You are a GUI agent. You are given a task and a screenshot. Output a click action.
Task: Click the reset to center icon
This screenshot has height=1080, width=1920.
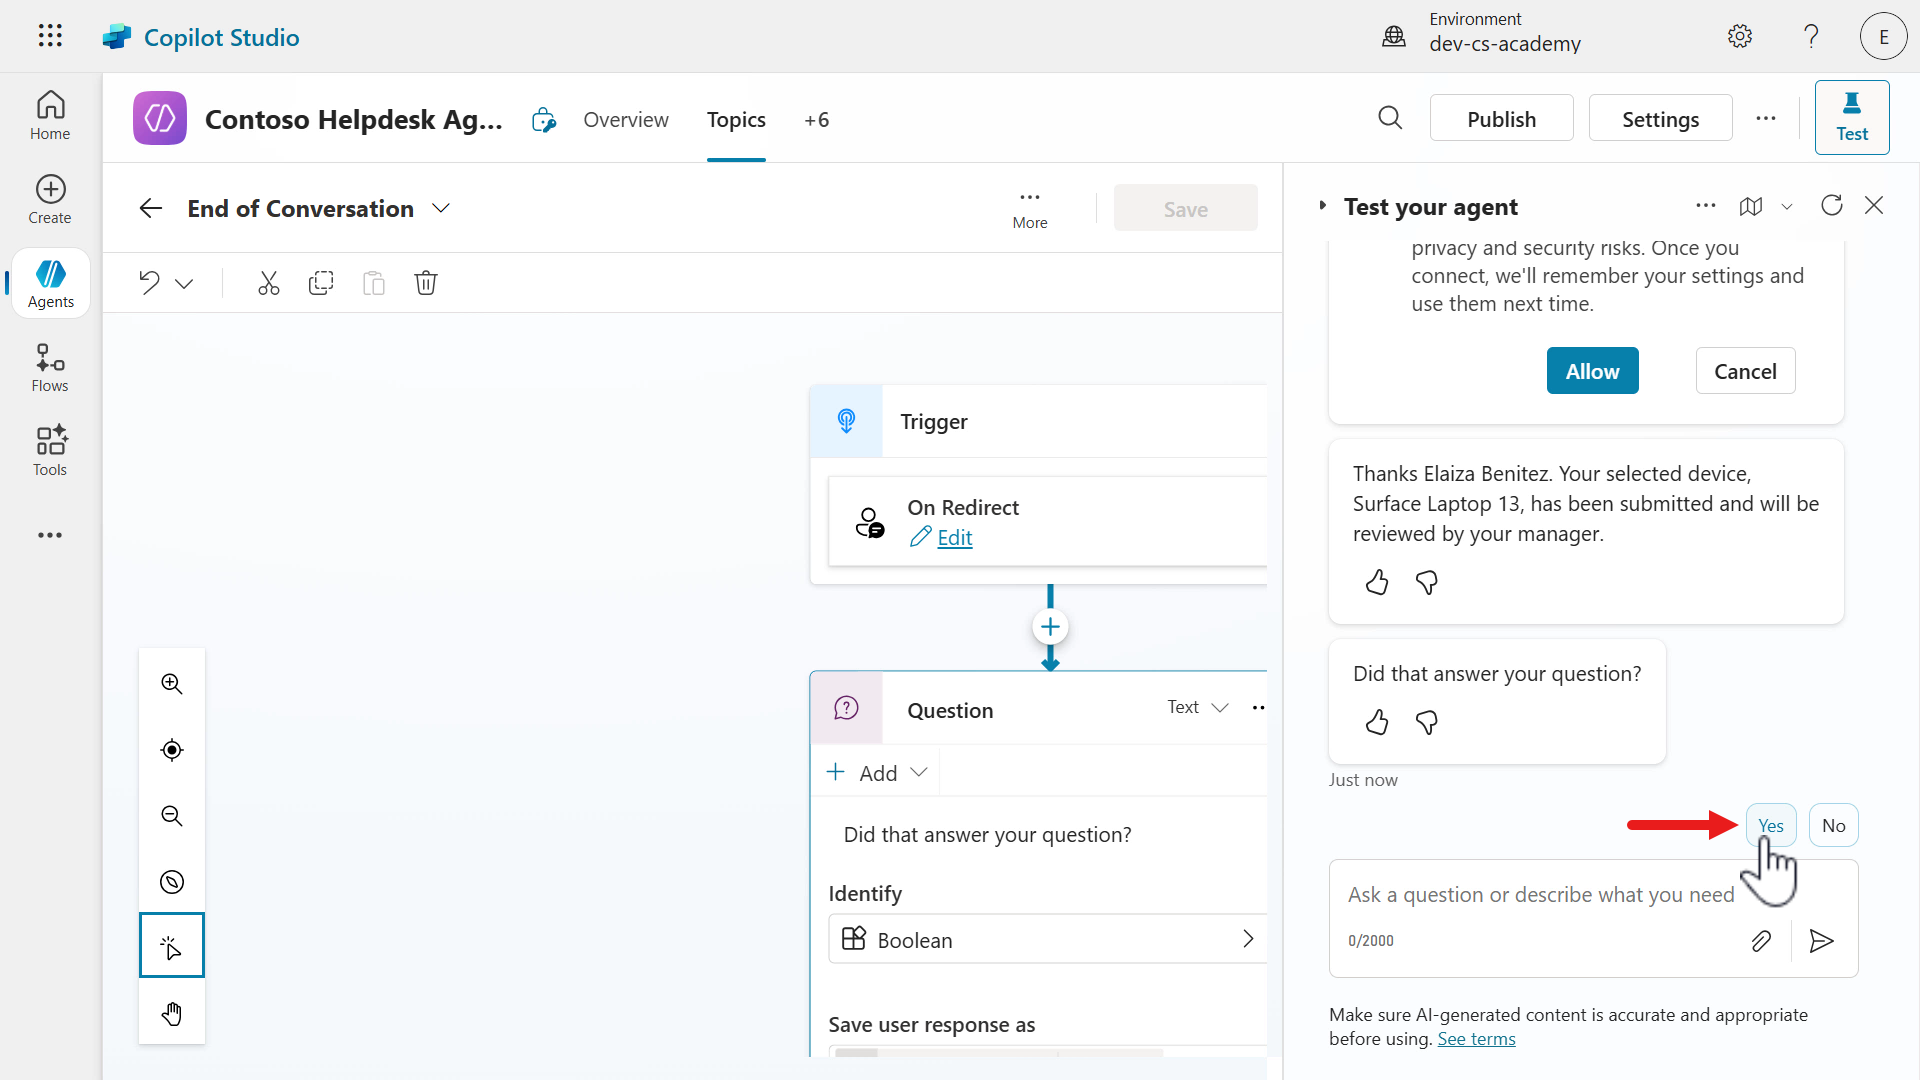click(172, 750)
